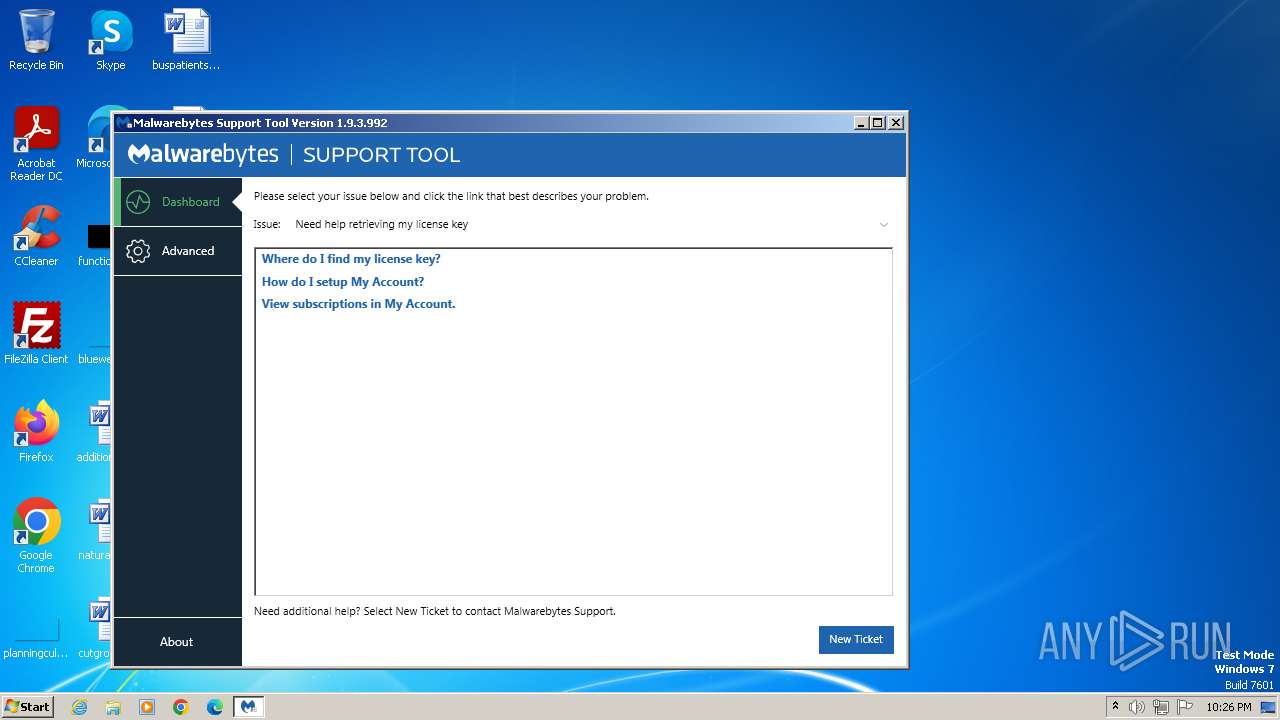Click the volume speaker tray icon
Viewport: 1280px width, 720px height.
[1137, 707]
